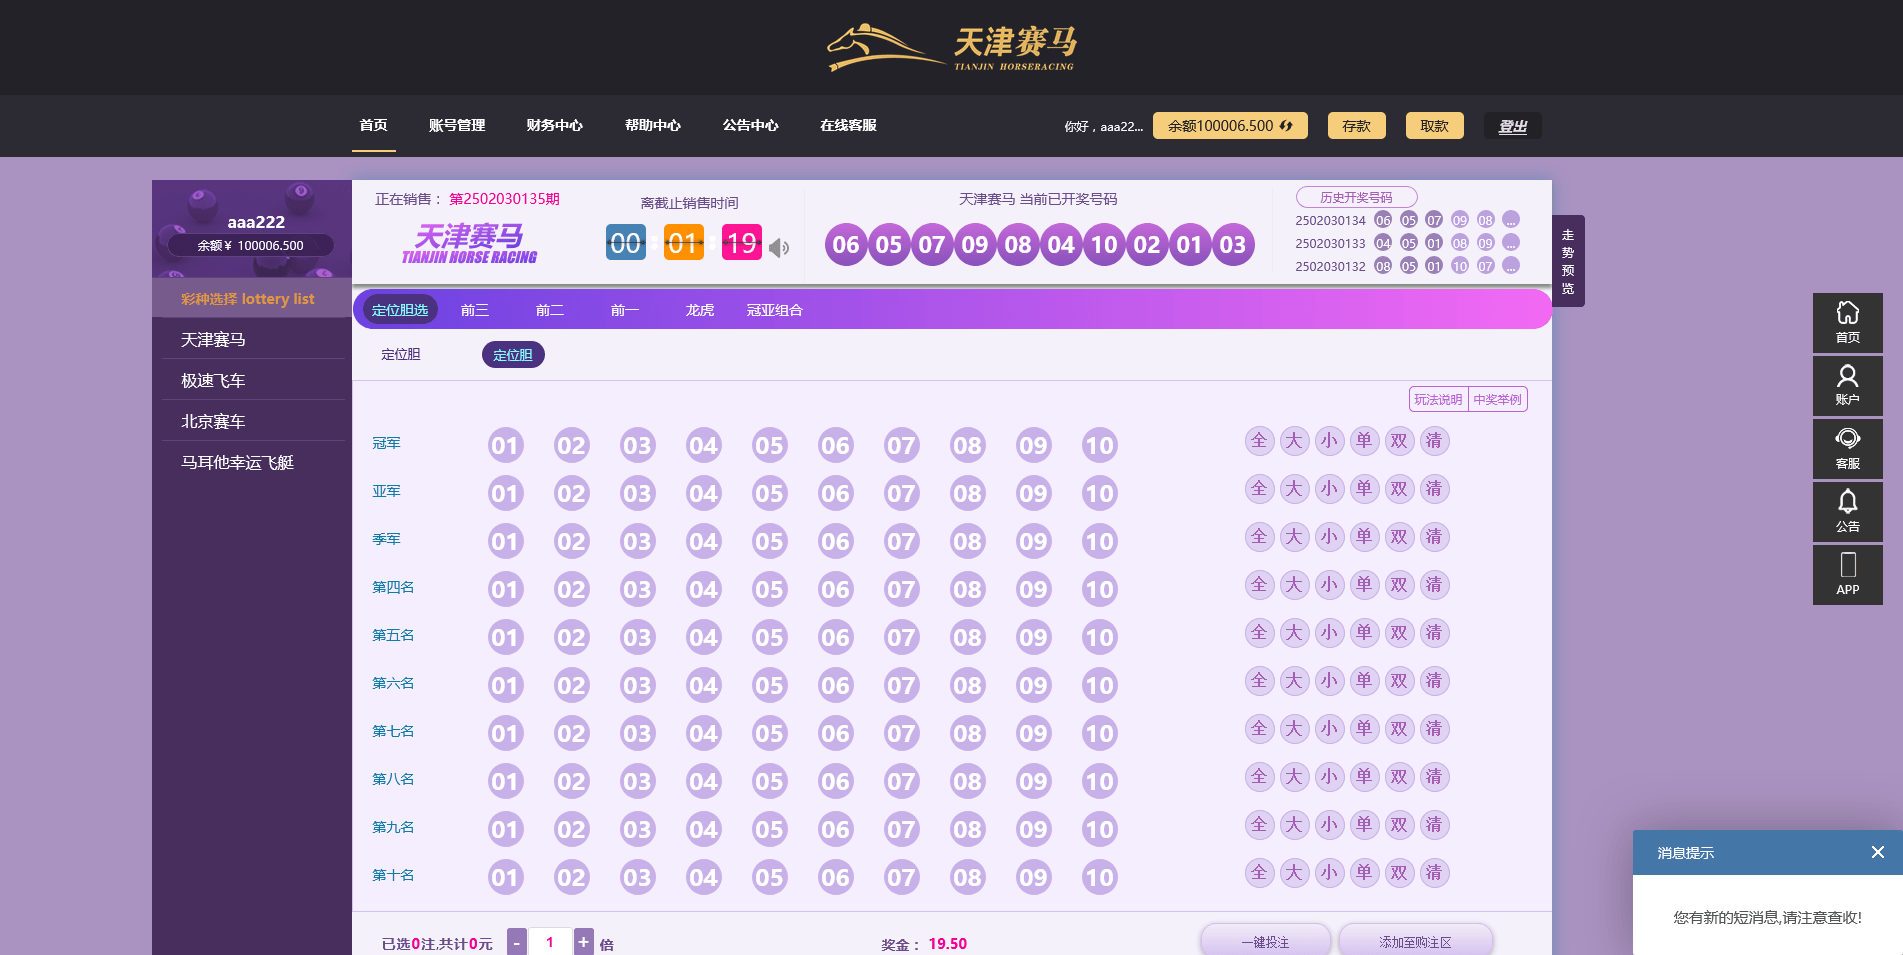Close the 消息提示 notification popup
Viewport: 1903px width, 955px height.
point(1877,852)
